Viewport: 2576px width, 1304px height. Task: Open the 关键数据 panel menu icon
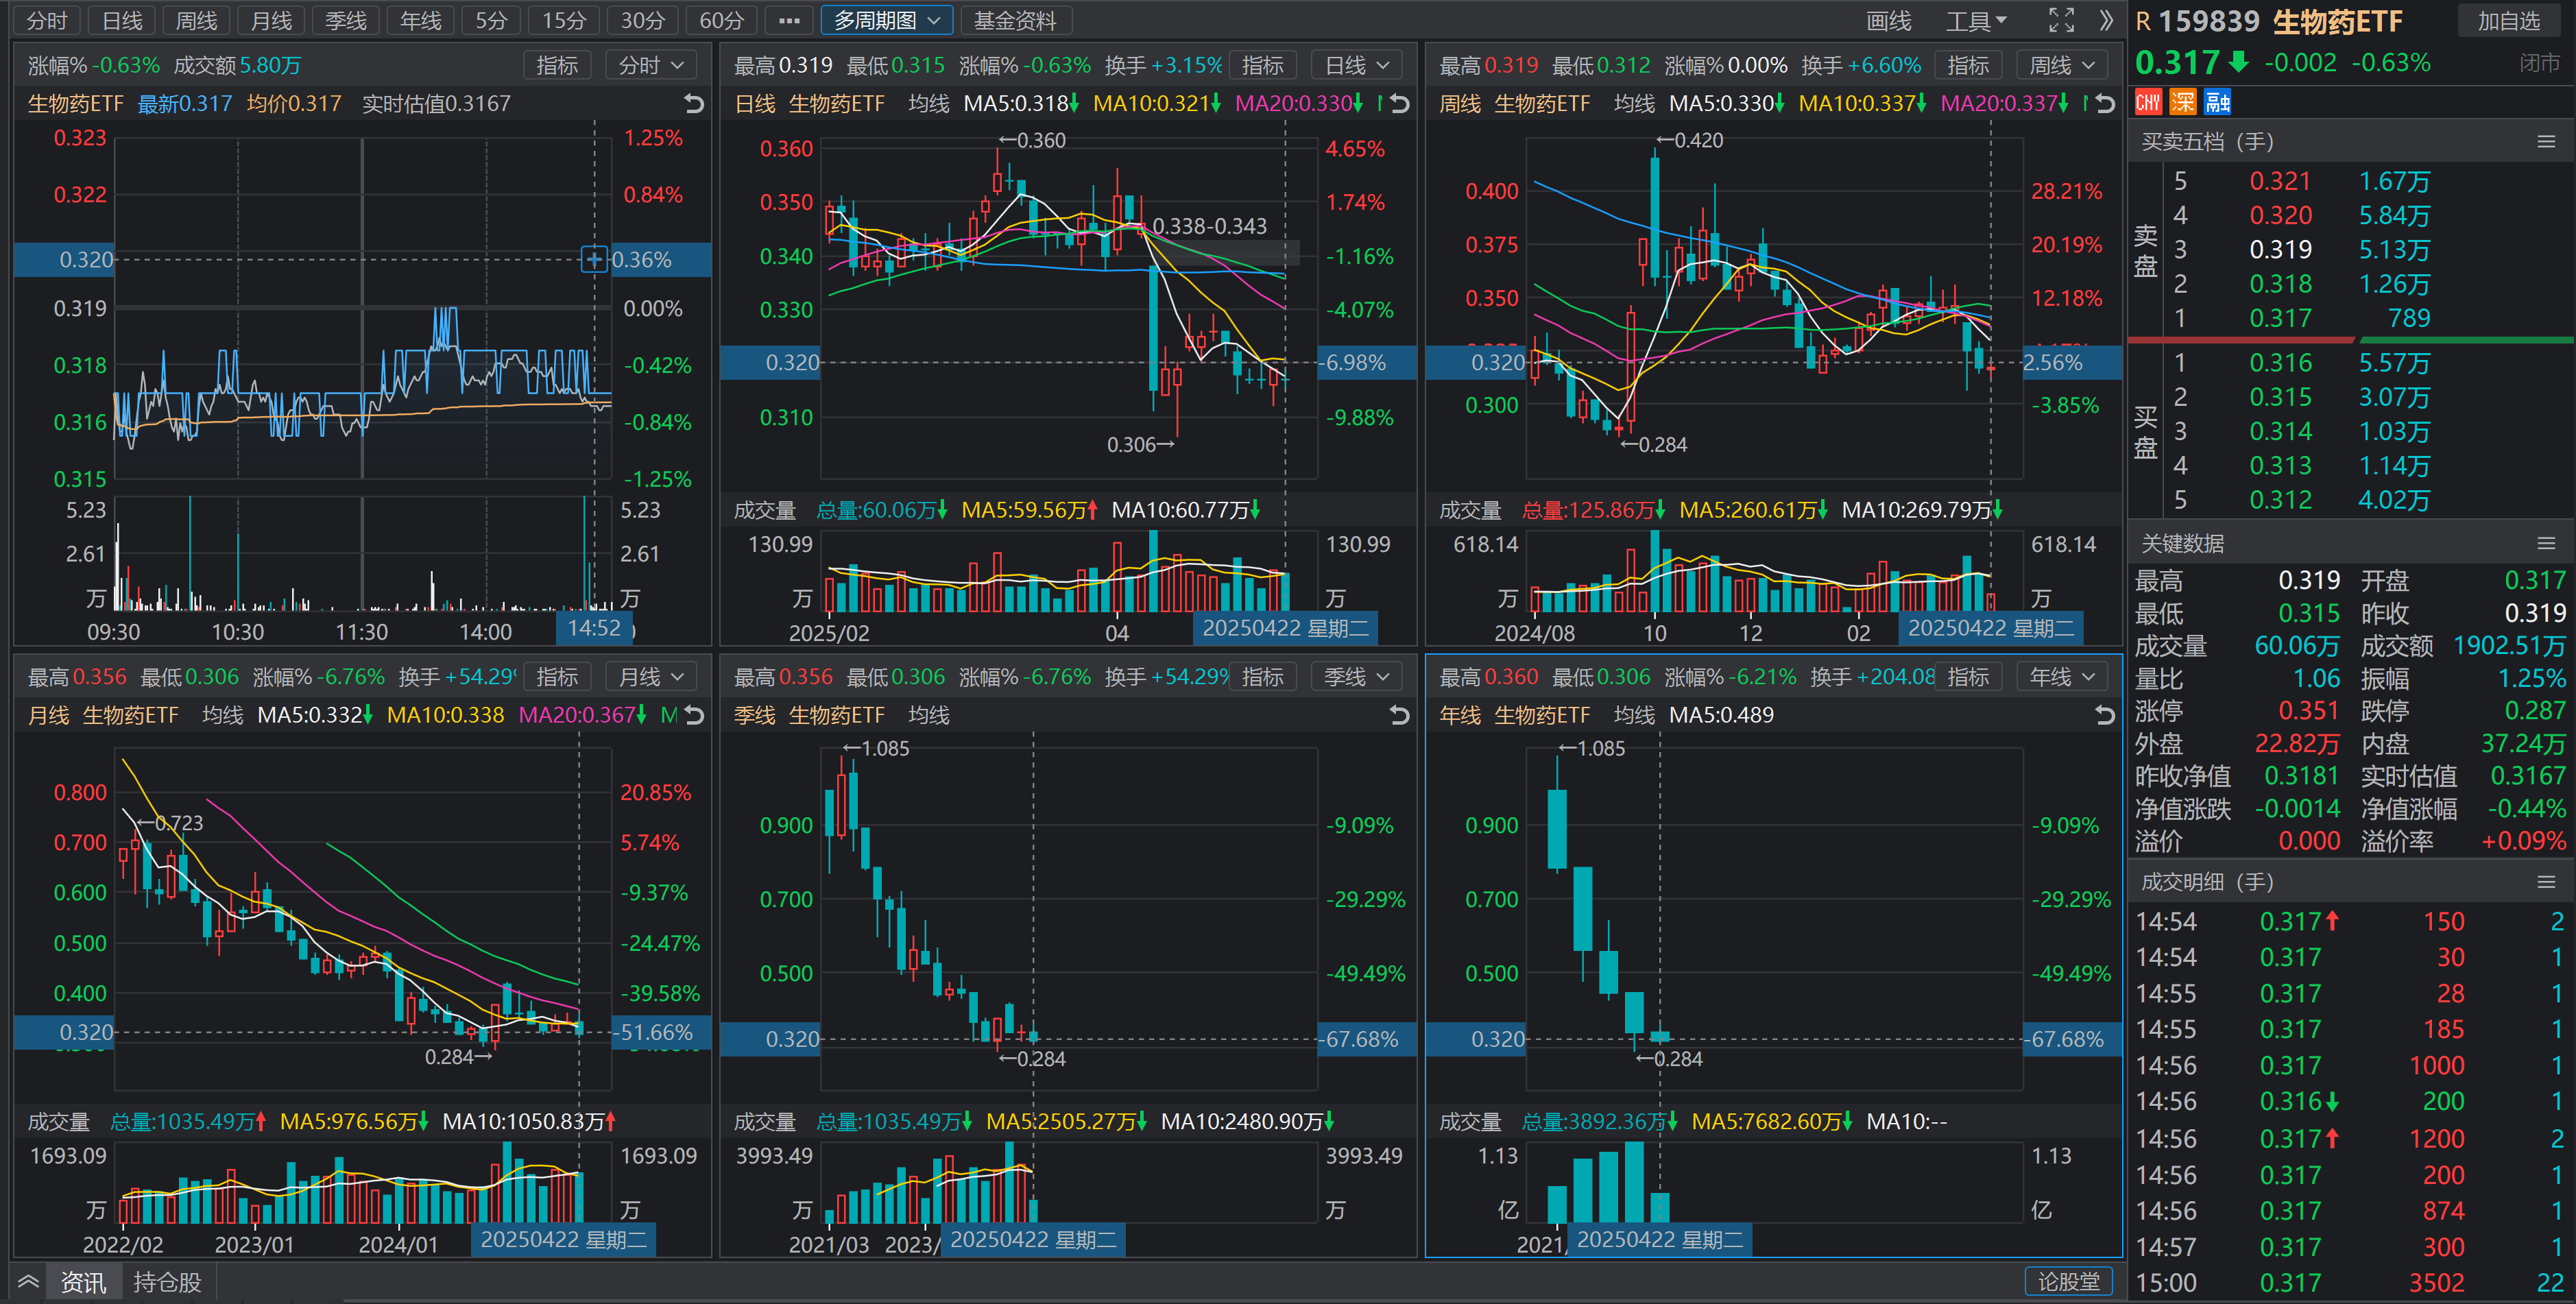click(2546, 543)
